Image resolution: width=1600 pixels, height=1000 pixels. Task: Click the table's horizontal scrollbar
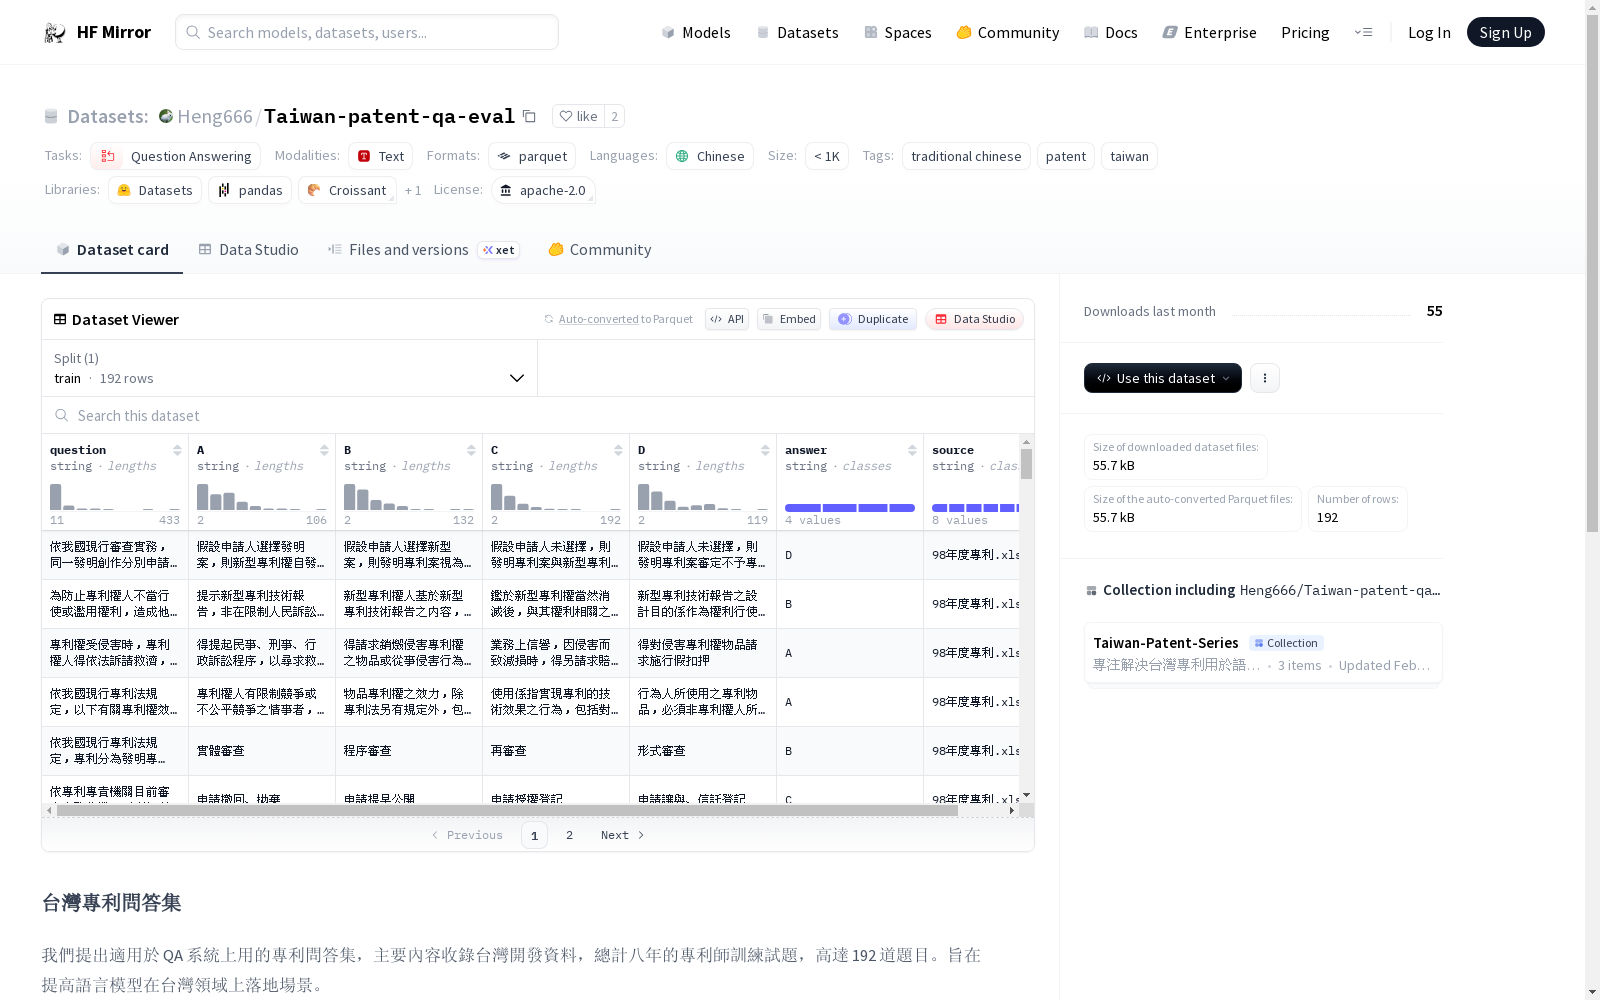point(507,811)
